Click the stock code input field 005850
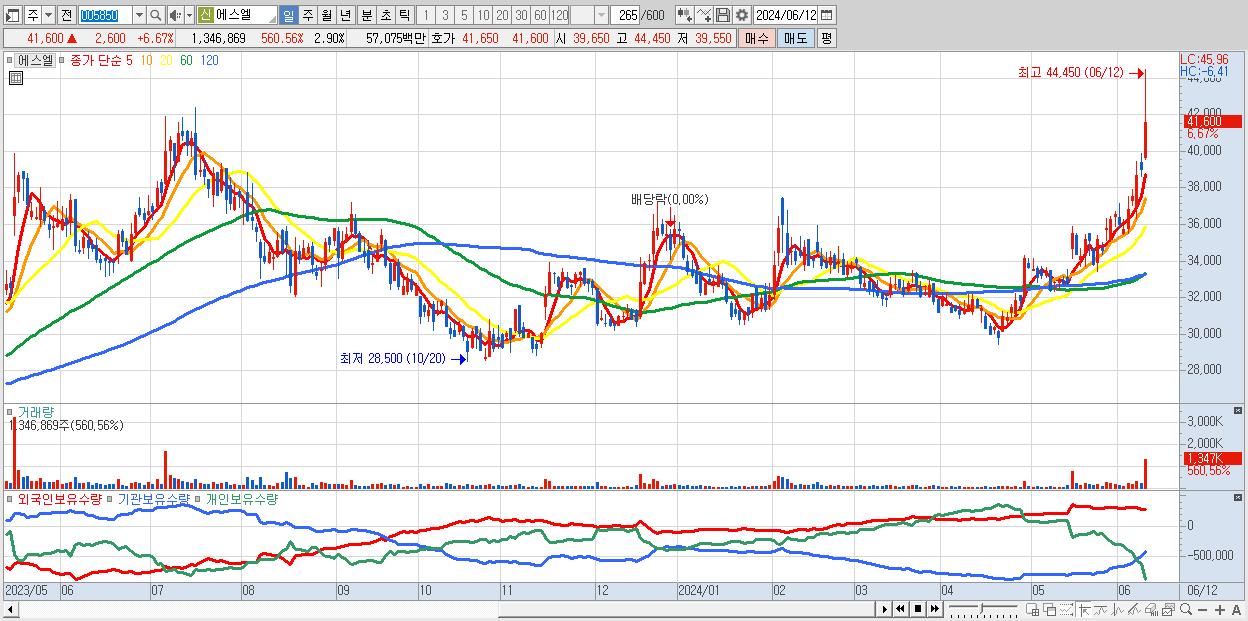The width and height of the screenshot is (1248, 621). coord(105,15)
